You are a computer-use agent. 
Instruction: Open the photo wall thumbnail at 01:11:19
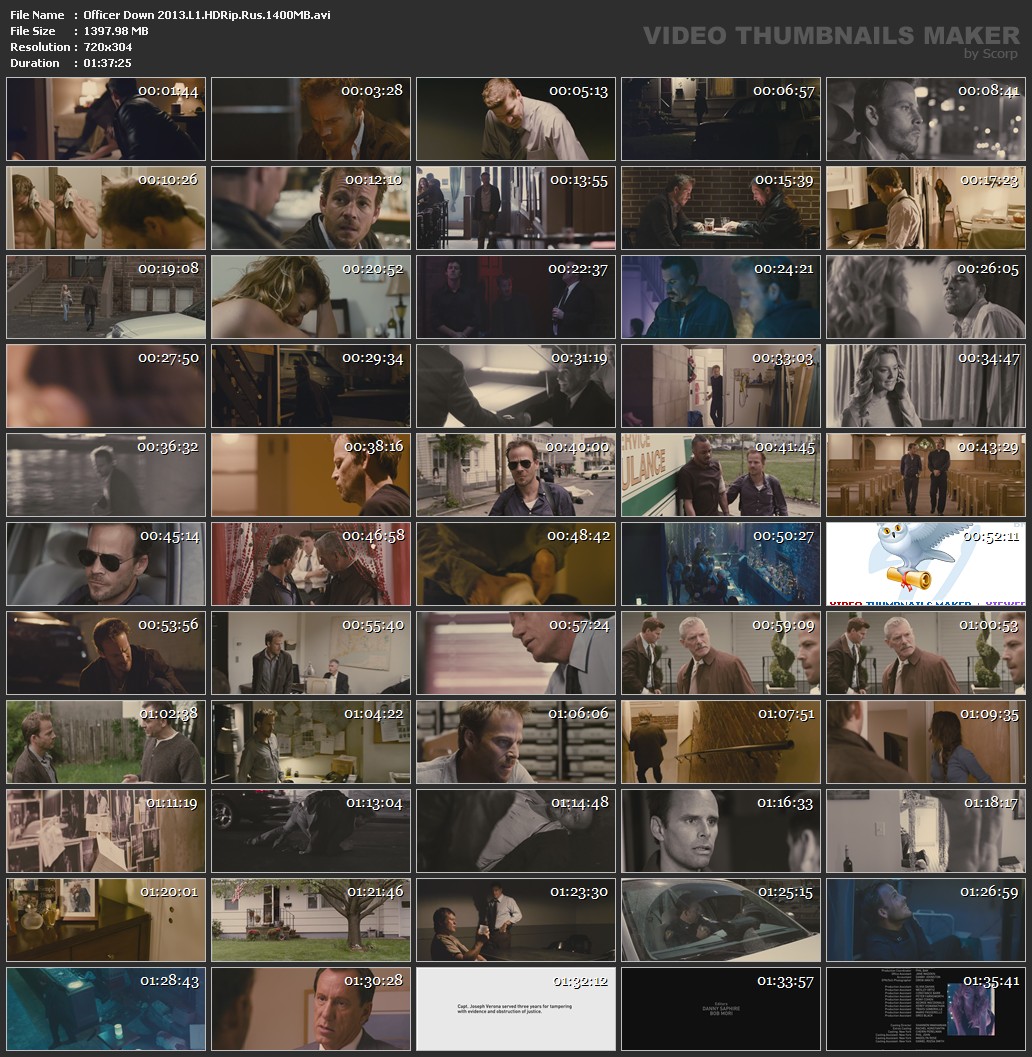click(106, 830)
